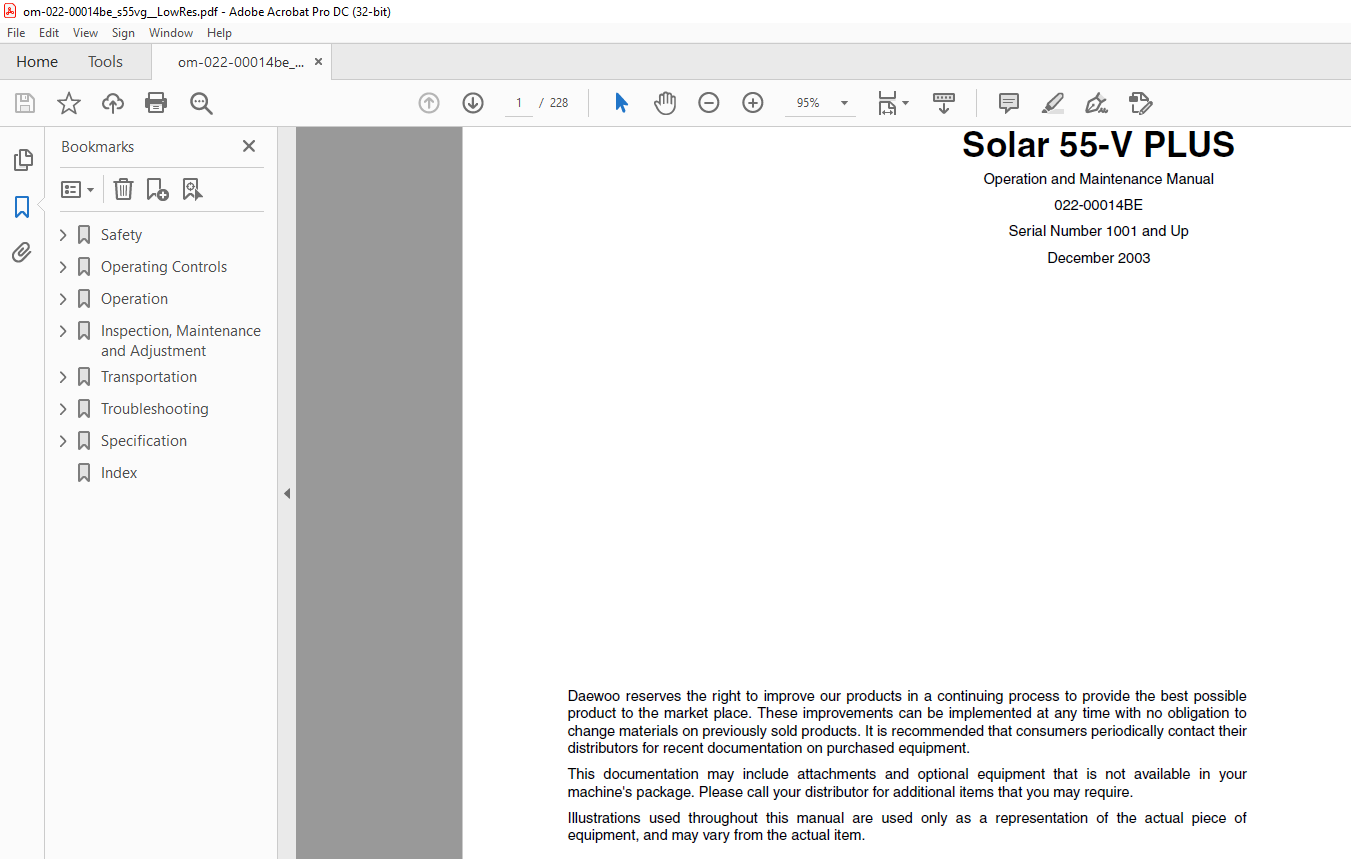
Task: Zoom out with the minus icon
Action: [x=709, y=103]
